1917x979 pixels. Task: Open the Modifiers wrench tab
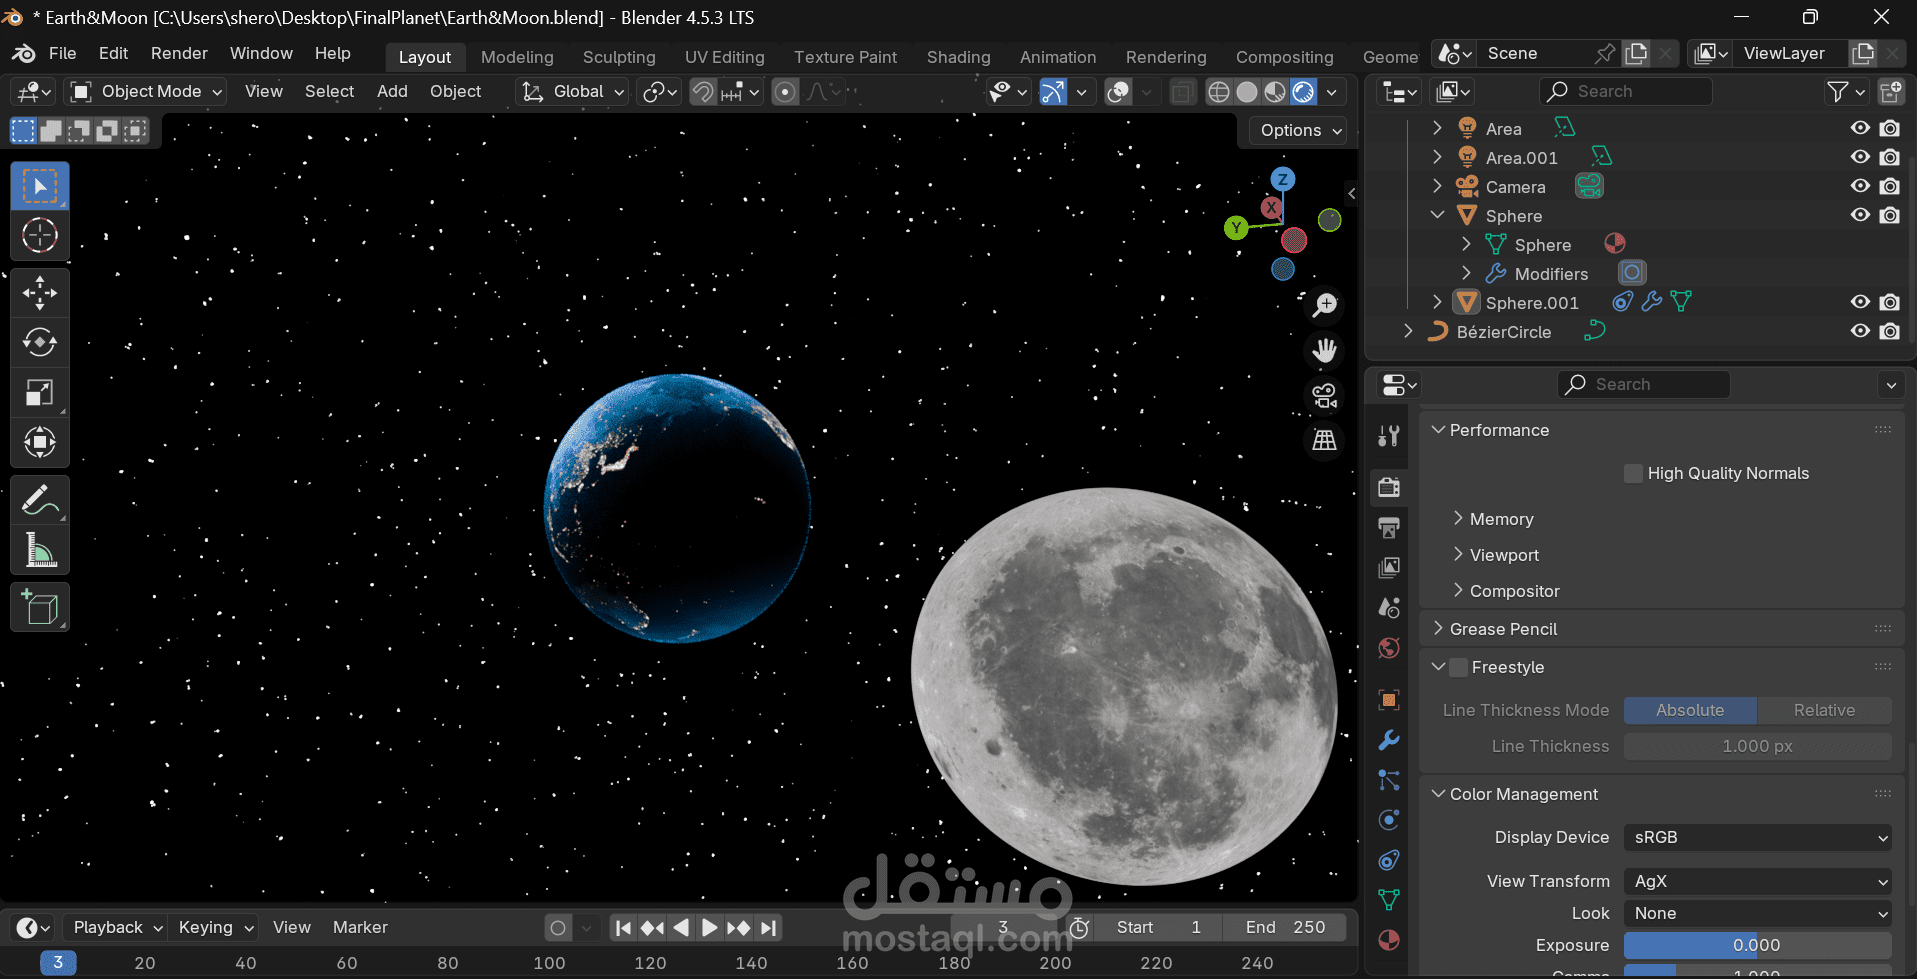pyautogui.click(x=1389, y=740)
